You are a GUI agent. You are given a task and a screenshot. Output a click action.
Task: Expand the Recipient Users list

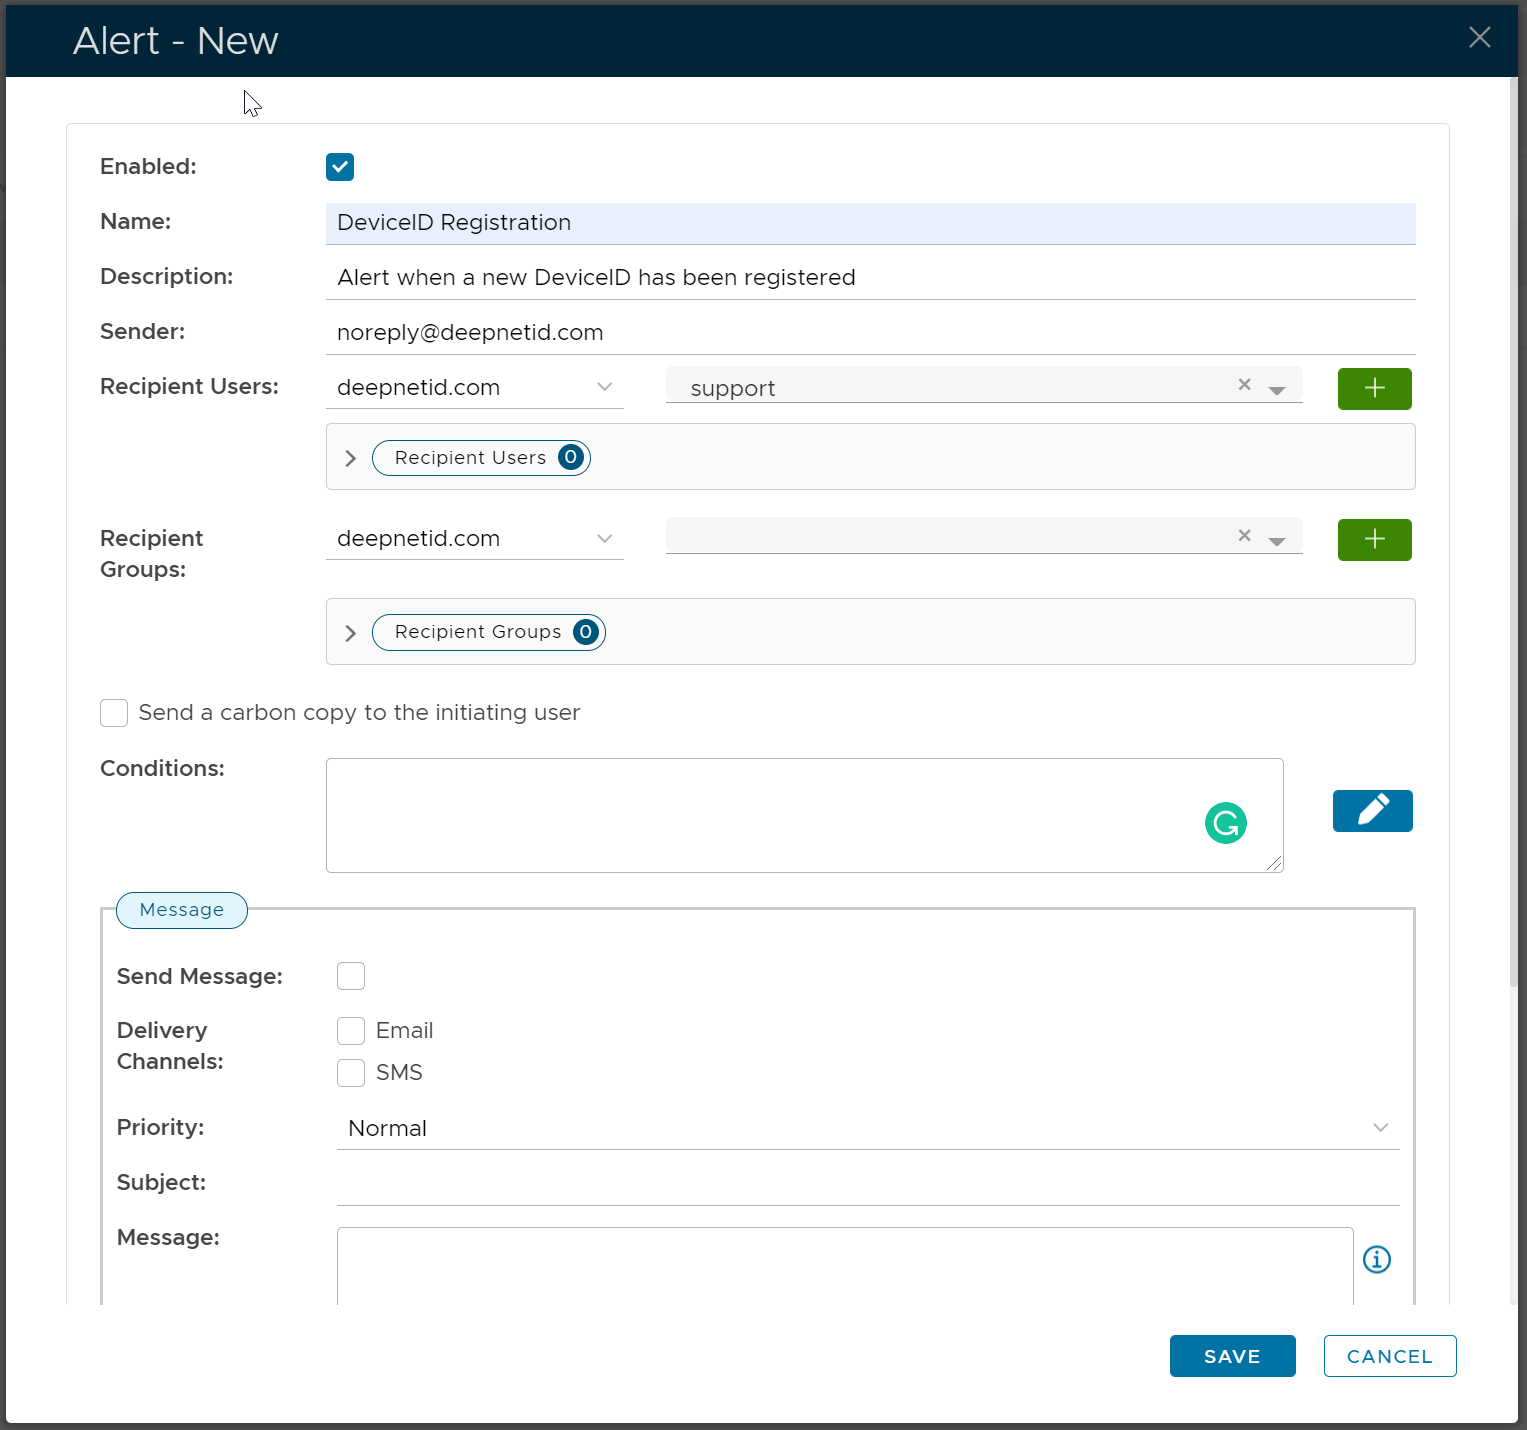[x=351, y=458]
